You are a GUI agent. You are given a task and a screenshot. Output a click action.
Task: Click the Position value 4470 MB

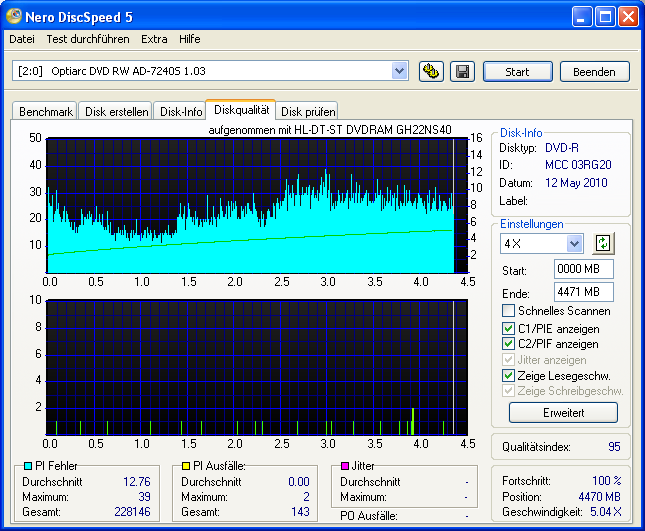click(x=599, y=497)
